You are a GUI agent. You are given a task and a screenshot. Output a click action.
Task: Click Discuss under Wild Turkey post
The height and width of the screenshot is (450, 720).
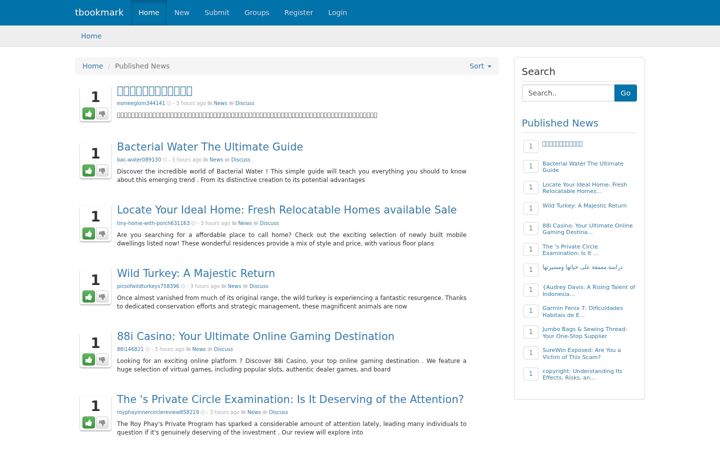pyautogui.click(x=259, y=286)
